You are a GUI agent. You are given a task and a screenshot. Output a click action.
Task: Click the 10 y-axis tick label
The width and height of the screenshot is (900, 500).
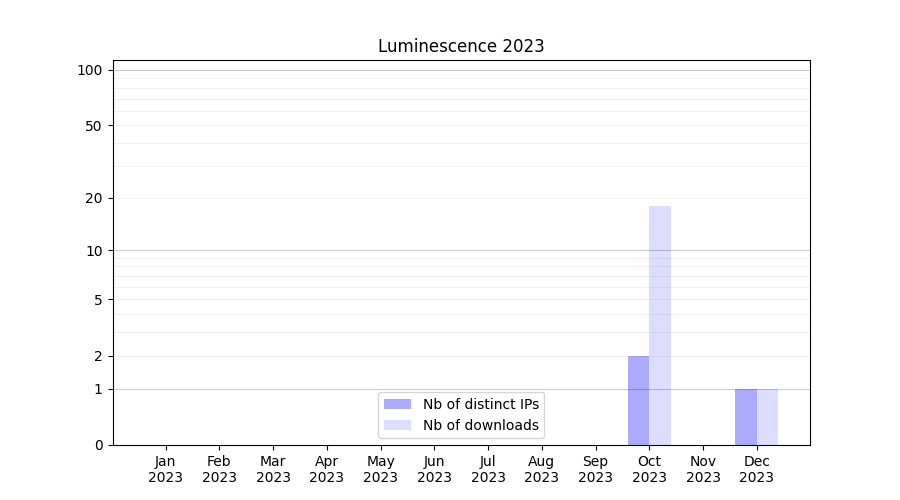coord(94,251)
